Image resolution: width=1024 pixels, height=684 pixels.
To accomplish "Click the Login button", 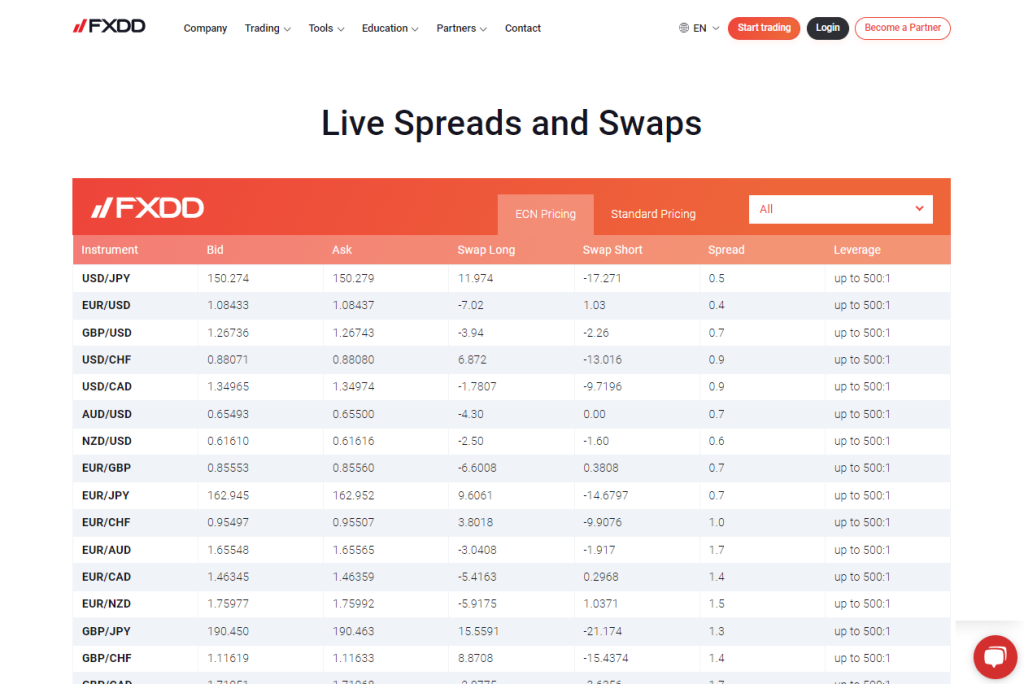I will (x=827, y=28).
